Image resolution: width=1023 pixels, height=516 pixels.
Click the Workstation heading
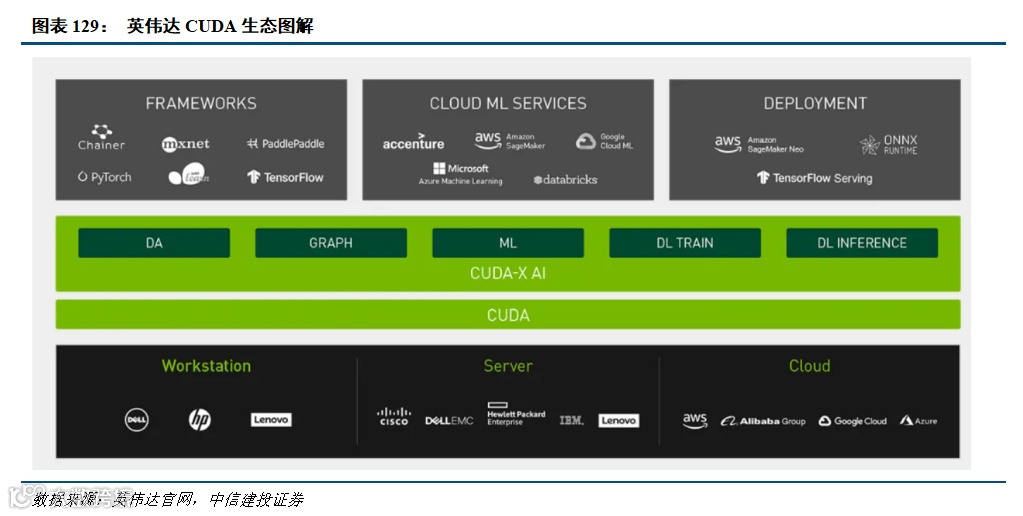click(206, 365)
